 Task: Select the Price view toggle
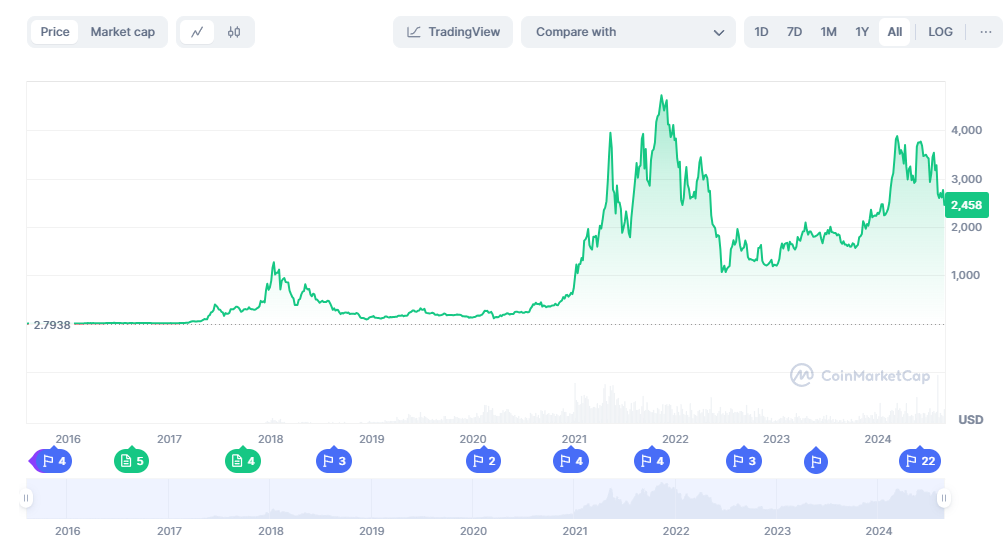[x=55, y=32]
